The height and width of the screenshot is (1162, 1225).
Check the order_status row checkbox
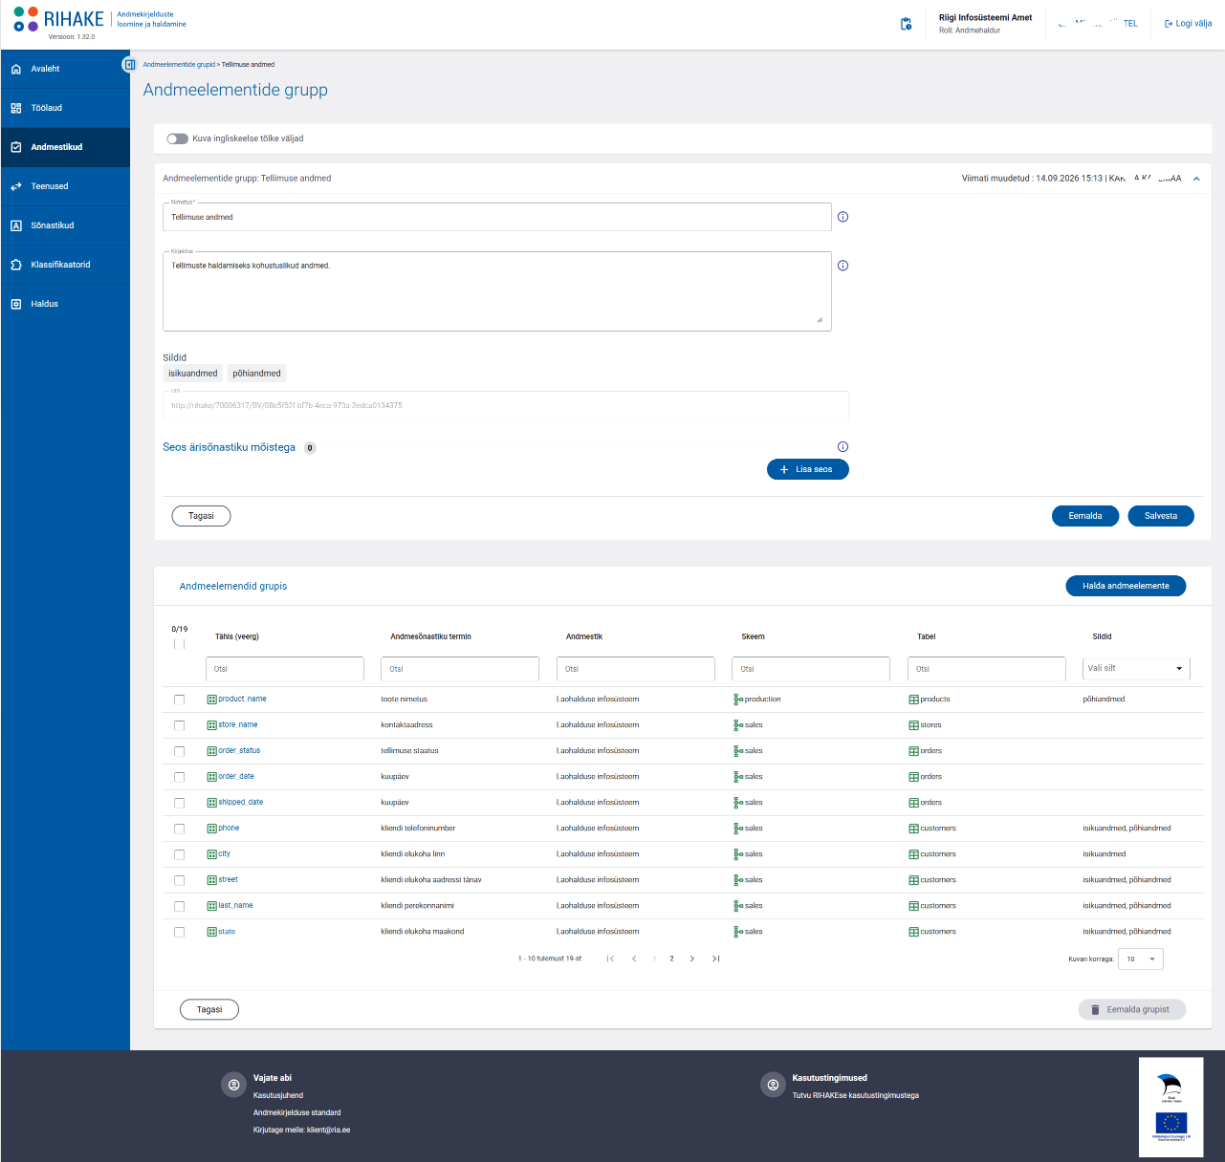179,751
